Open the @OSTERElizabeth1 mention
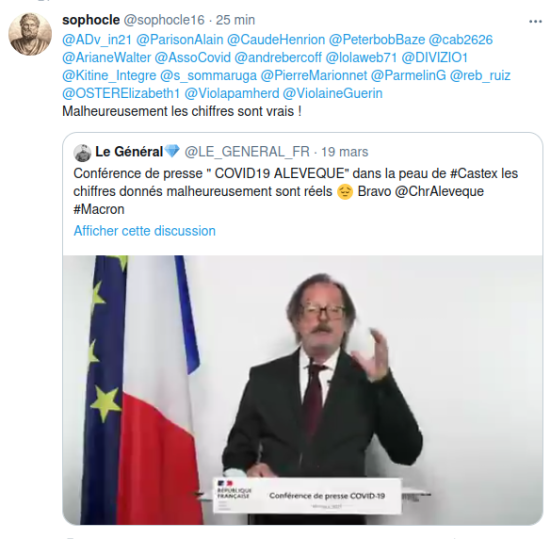This screenshot has height=539, width=550. pyautogui.click(x=121, y=93)
